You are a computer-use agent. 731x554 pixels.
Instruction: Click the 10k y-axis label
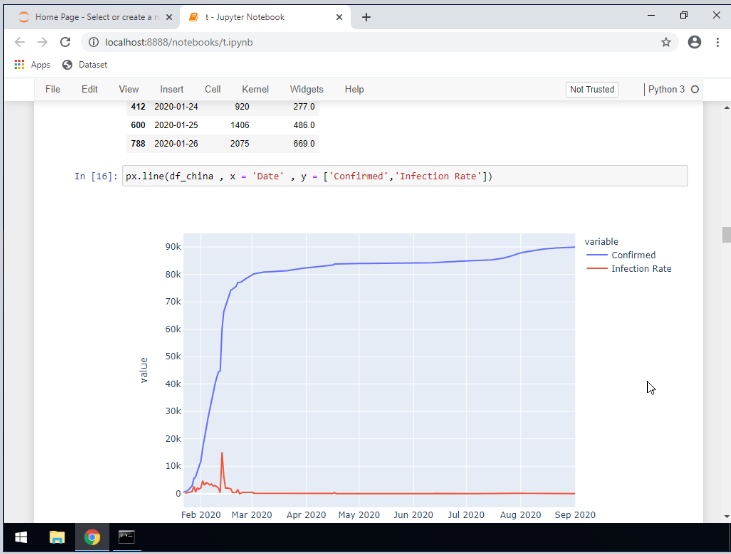(173, 466)
